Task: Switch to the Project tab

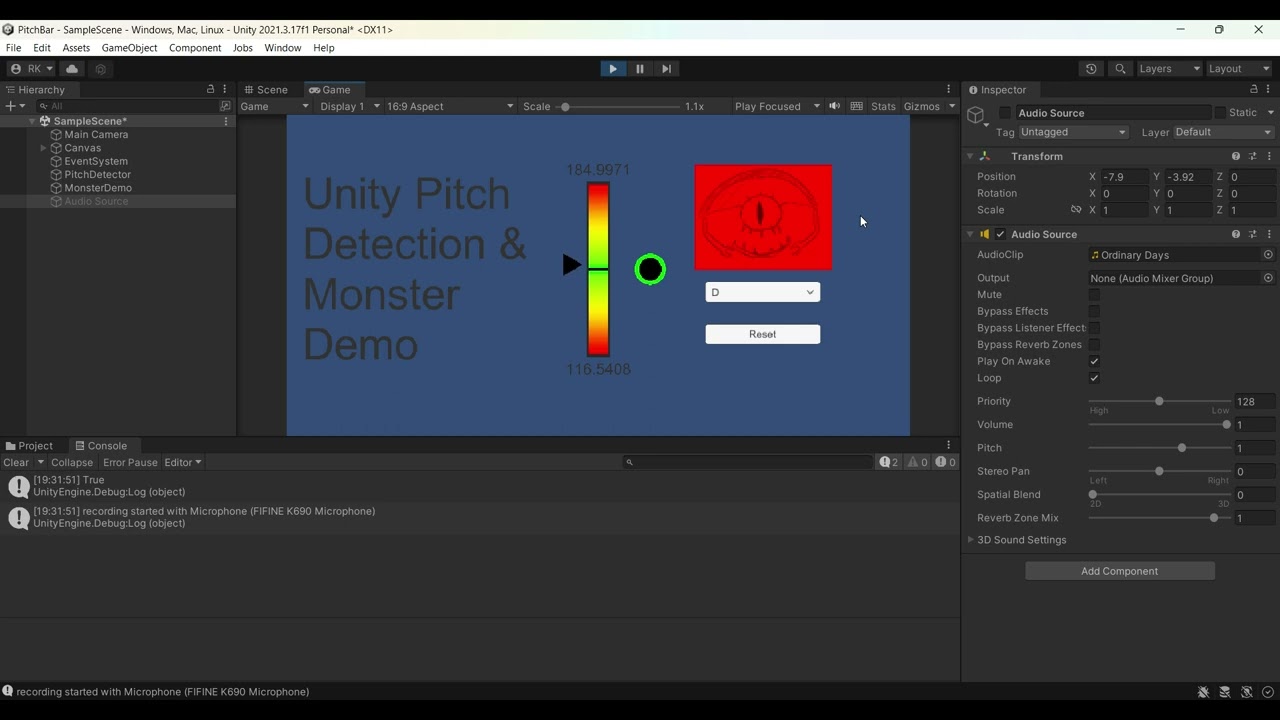Action: coord(29,446)
